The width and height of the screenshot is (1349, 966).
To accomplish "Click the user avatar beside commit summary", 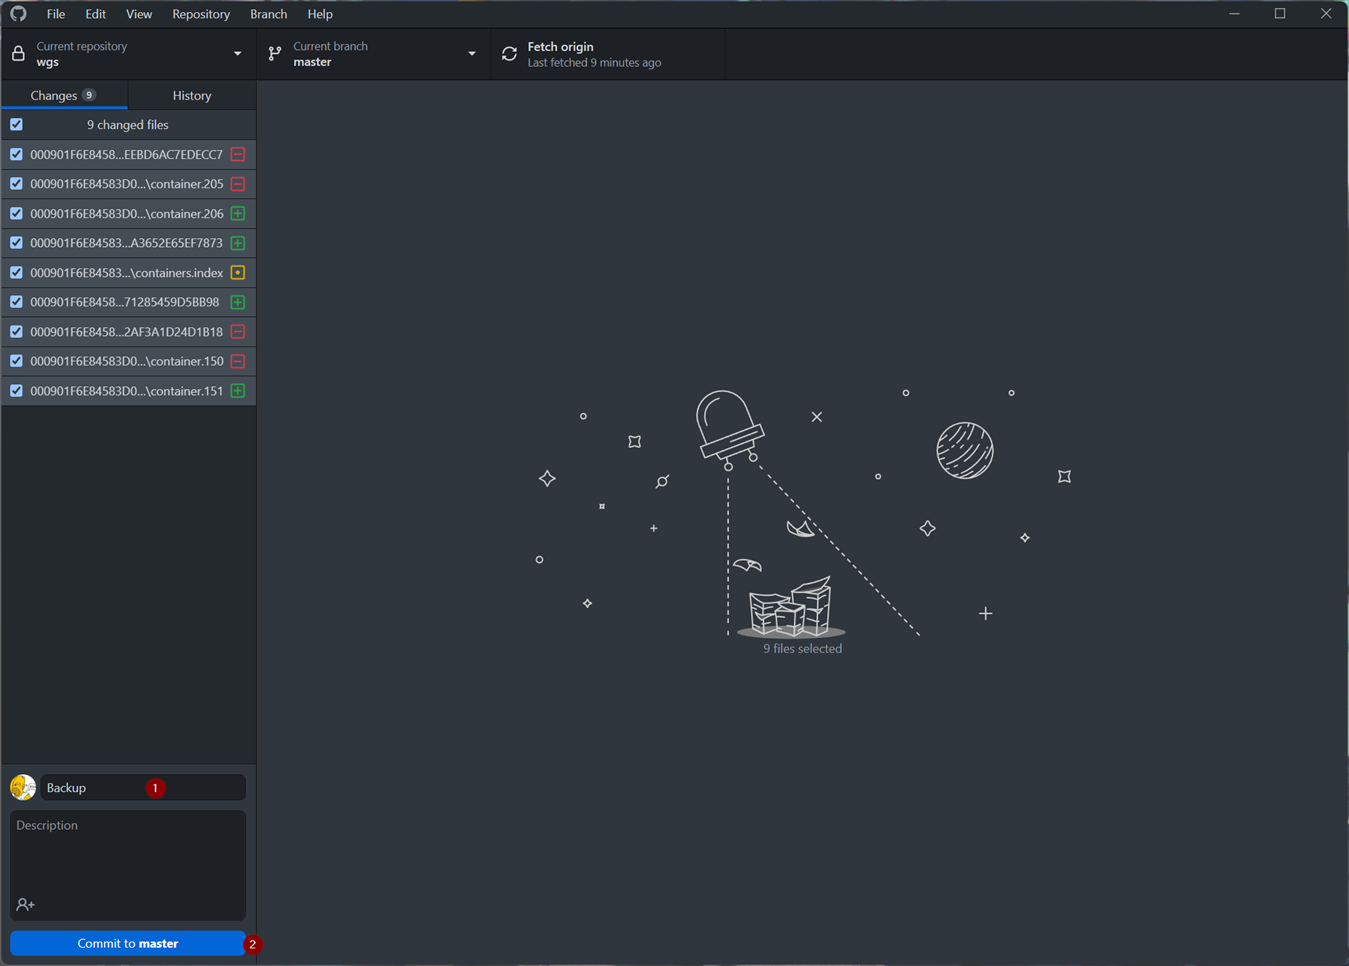I will tap(23, 788).
